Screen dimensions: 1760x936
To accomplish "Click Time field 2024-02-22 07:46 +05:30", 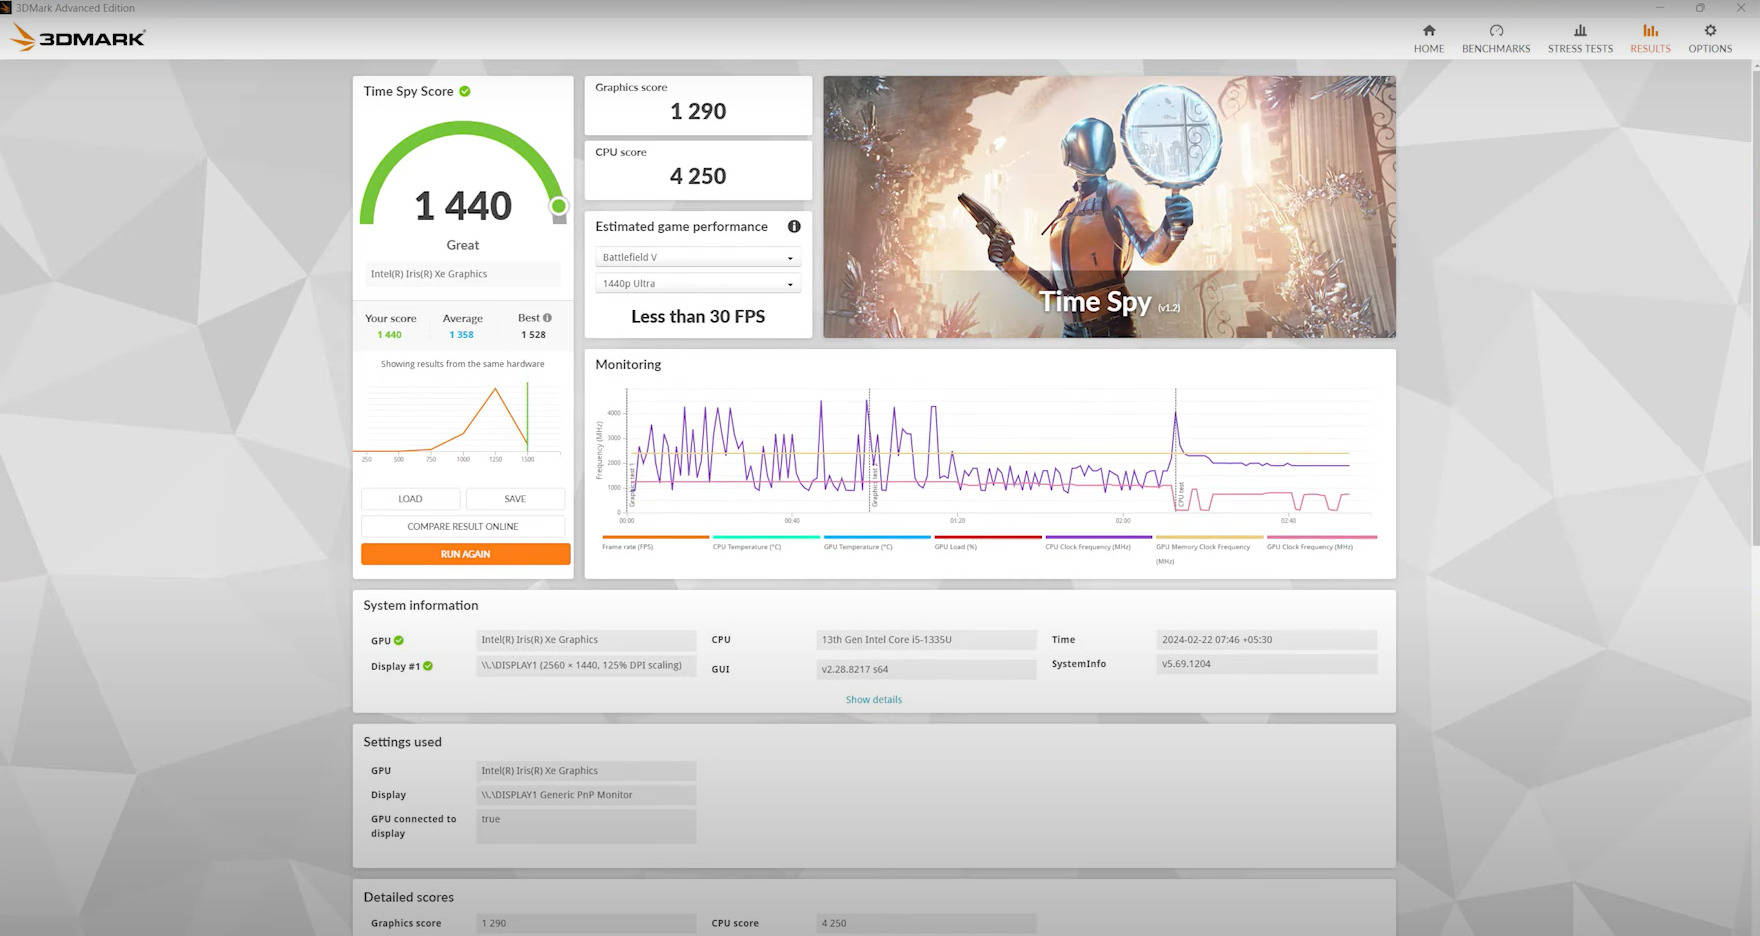I will tap(1267, 640).
